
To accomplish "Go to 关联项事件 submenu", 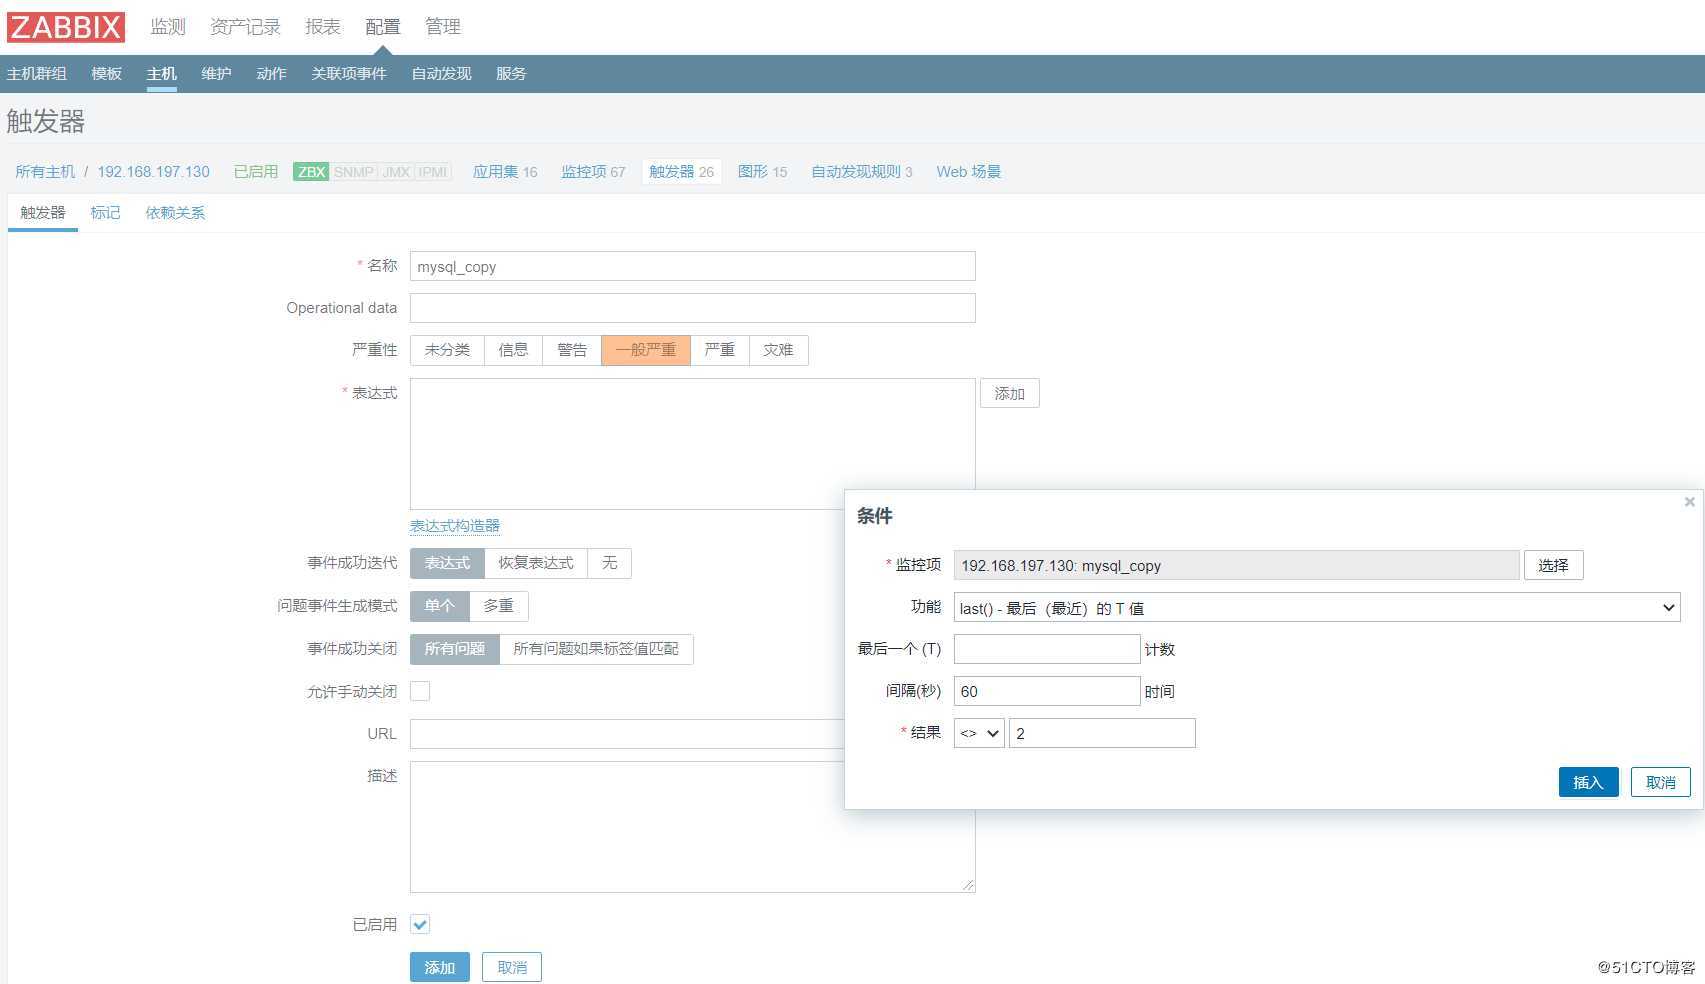I will click(x=349, y=74).
